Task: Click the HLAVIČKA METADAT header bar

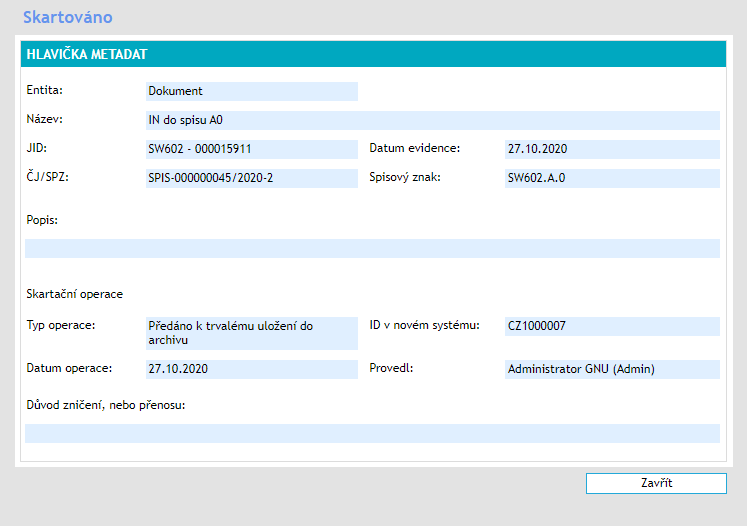Action: point(372,55)
